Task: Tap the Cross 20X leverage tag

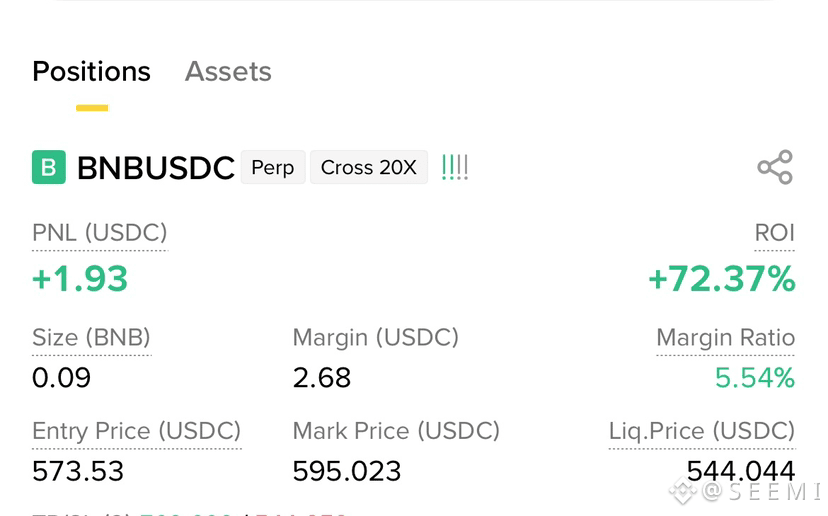Action: [369, 167]
